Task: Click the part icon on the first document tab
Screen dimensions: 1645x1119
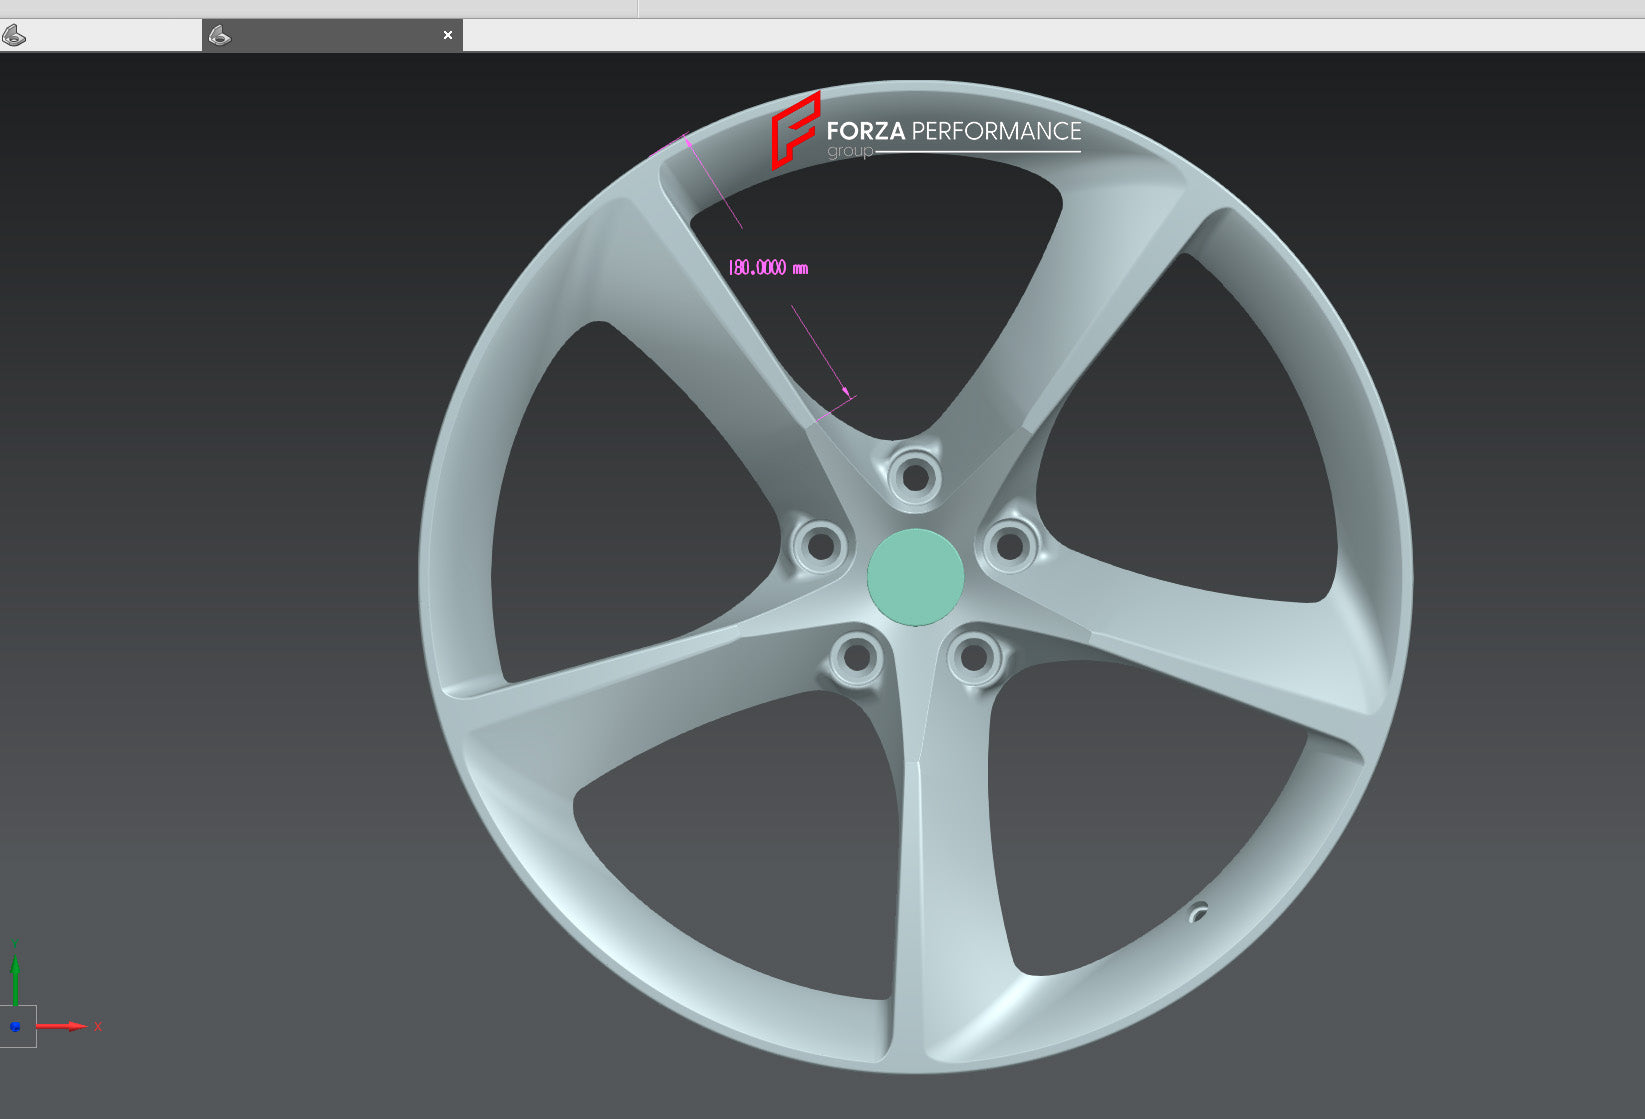Action: (x=14, y=36)
